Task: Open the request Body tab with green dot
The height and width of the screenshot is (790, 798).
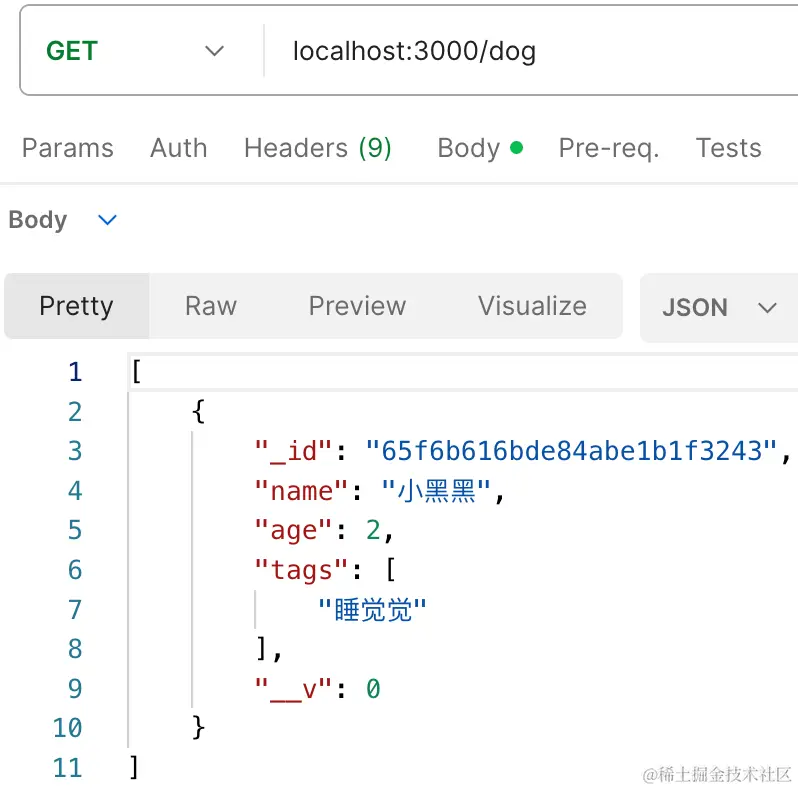Action: (x=480, y=148)
